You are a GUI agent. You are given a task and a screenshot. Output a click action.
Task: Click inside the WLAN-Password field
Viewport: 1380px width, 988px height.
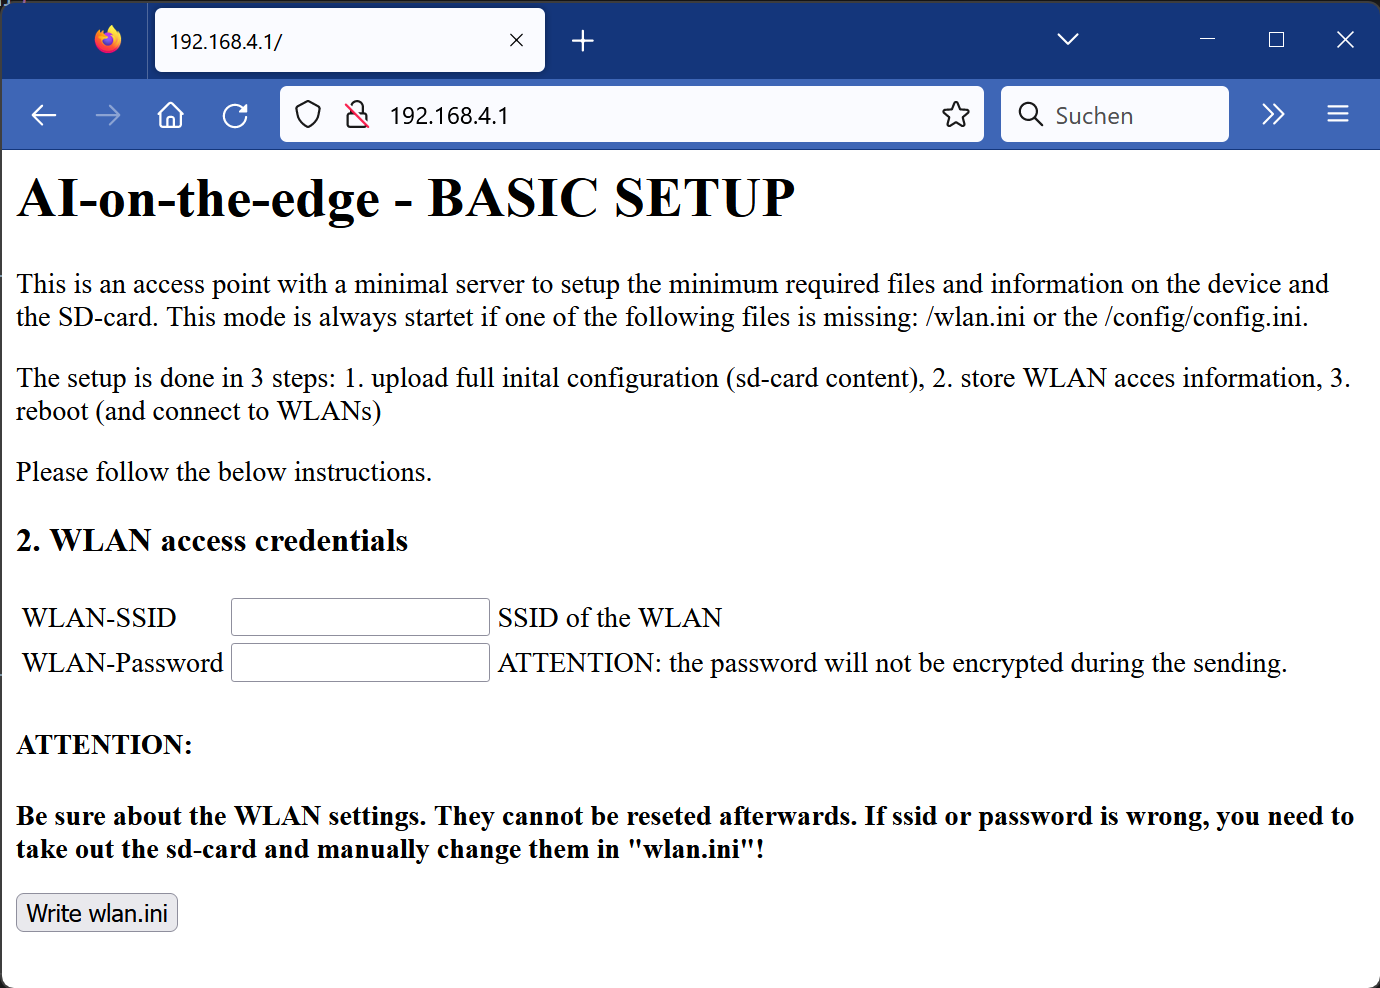coord(359,662)
